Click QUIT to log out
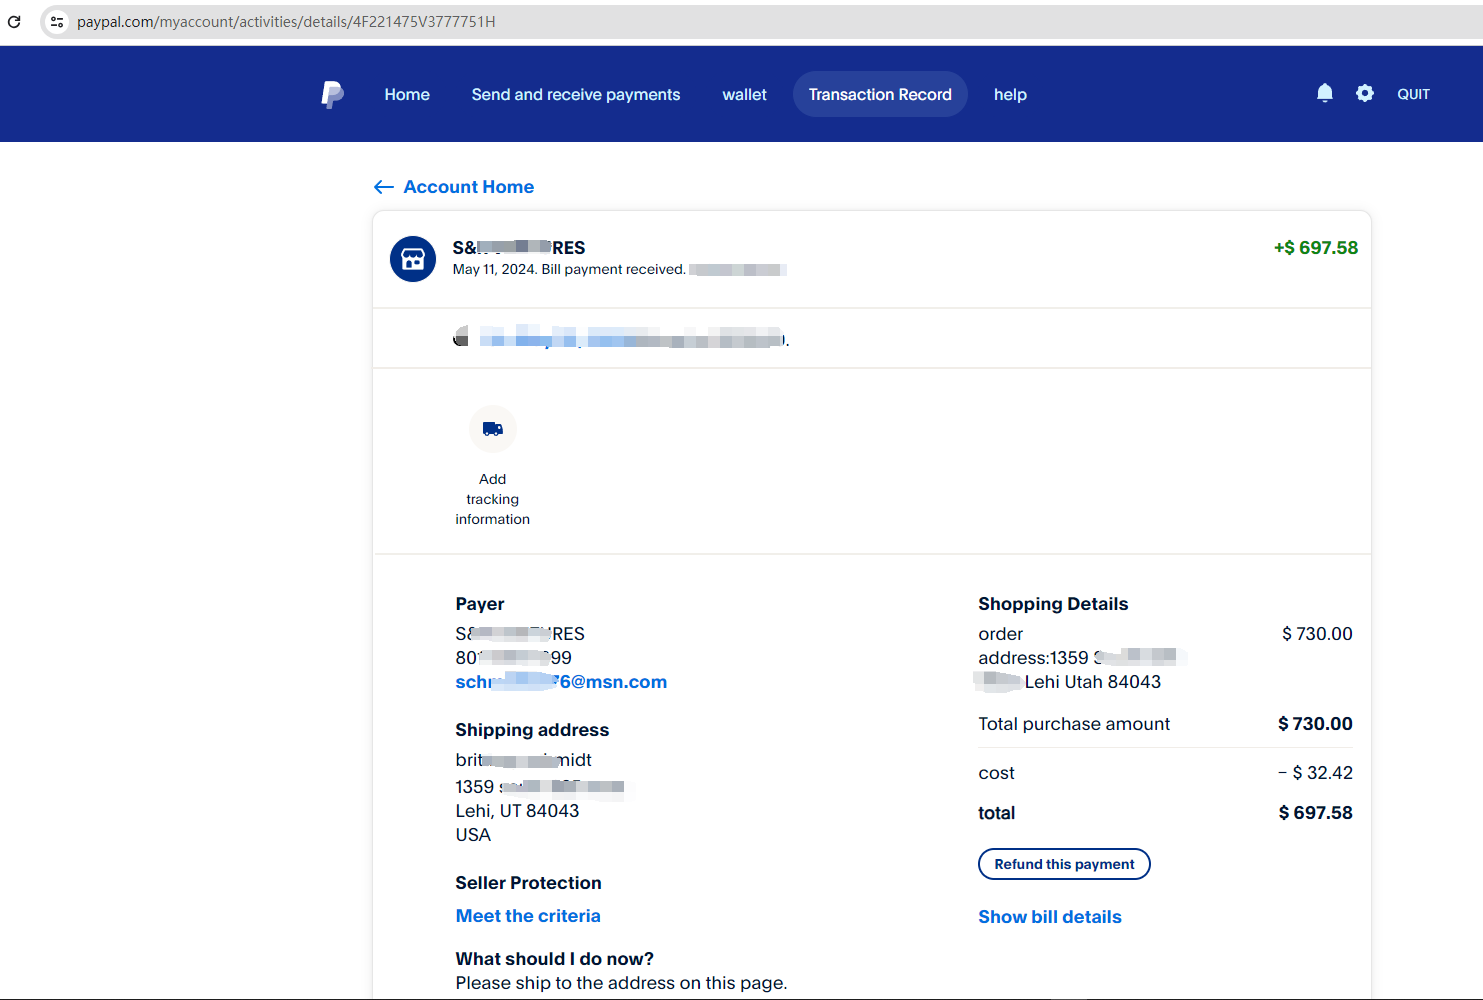The height and width of the screenshot is (1000, 1483). coord(1412,94)
